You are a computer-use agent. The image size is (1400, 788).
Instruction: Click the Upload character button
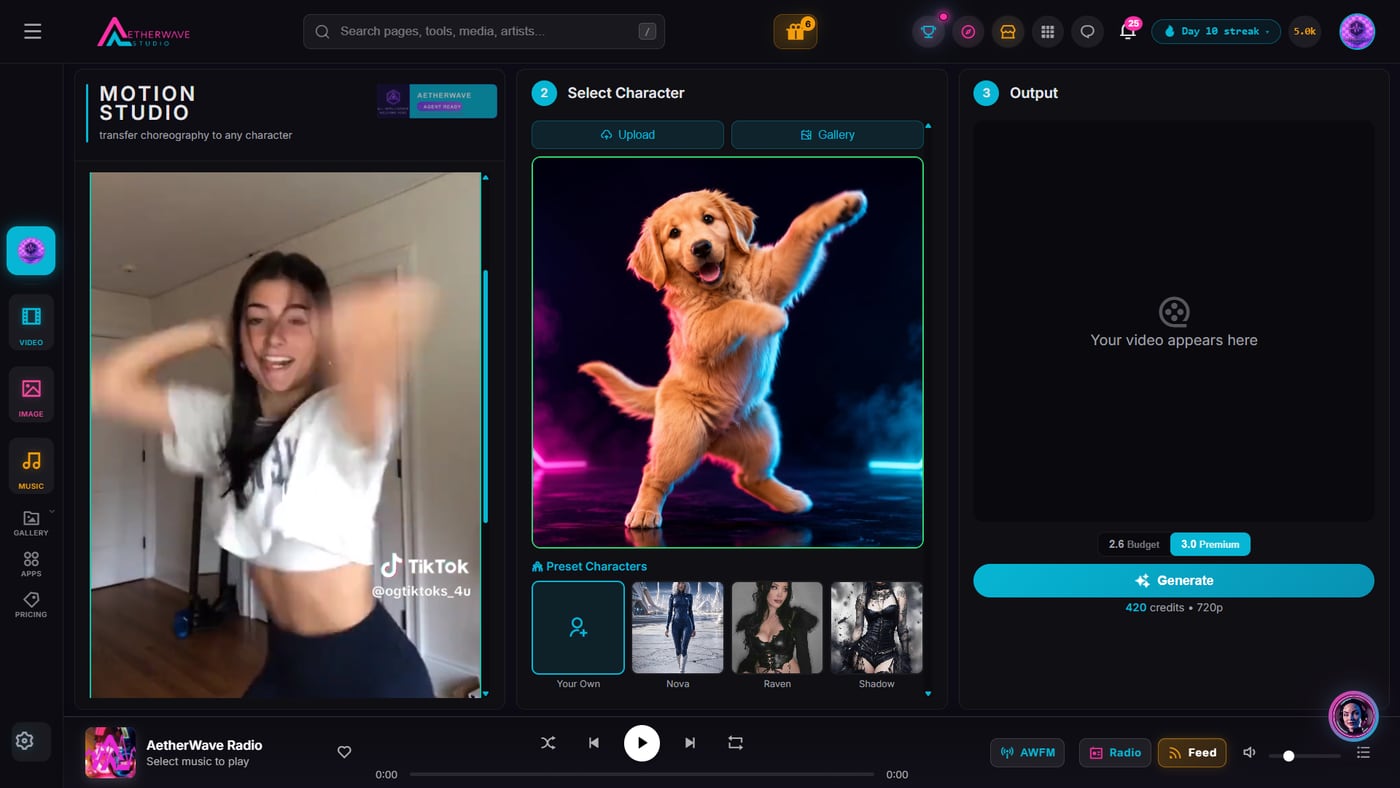(627, 135)
